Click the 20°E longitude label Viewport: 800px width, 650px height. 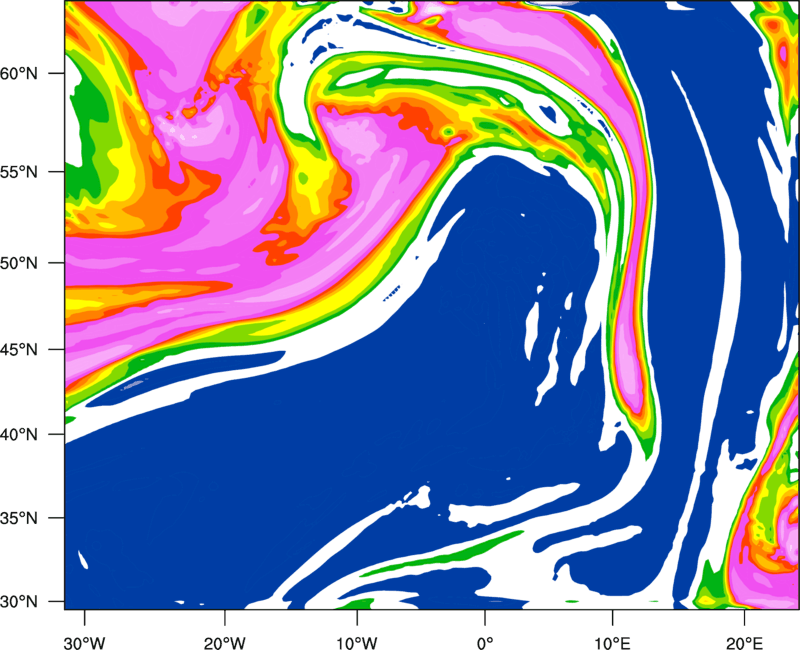click(x=744, y=643)
